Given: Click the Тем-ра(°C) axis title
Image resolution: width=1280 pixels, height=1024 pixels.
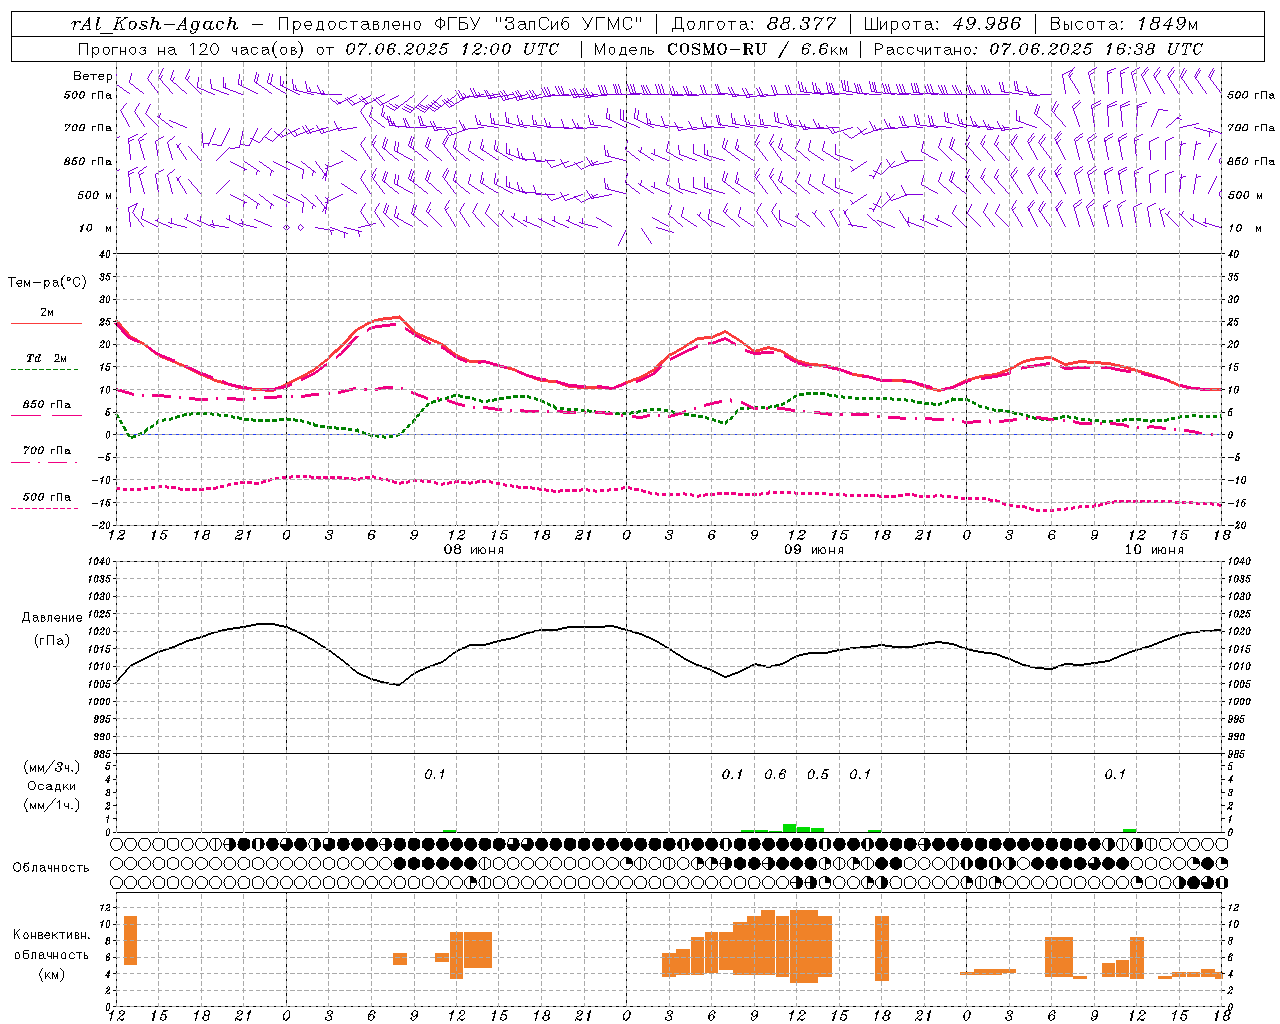Looking at the screenshot, I should pos(47,283).
